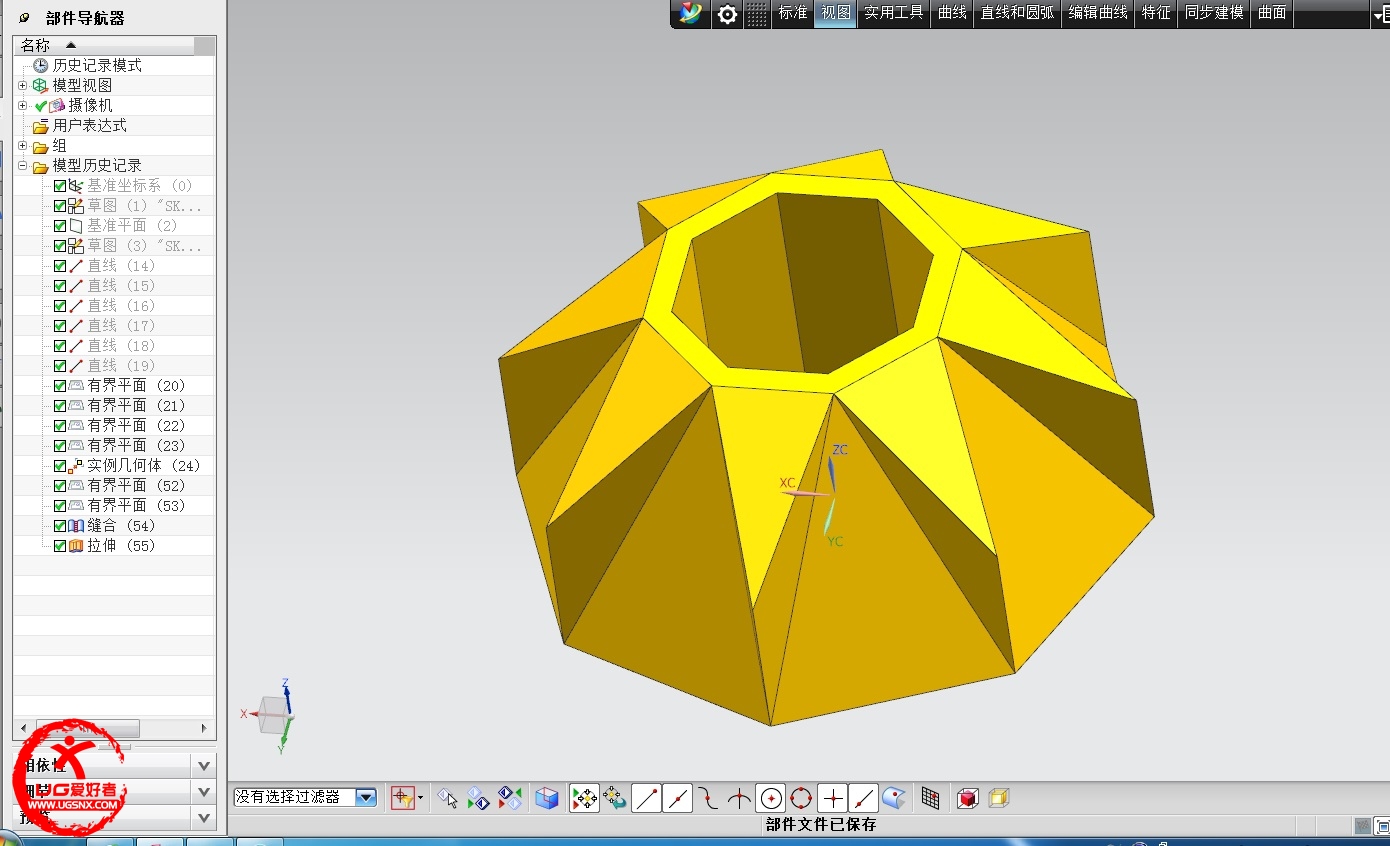The width and height of the screenshot is (1390, 846).
Task: Click the red wireframe cube icon
Action: [x=967, y=798]
